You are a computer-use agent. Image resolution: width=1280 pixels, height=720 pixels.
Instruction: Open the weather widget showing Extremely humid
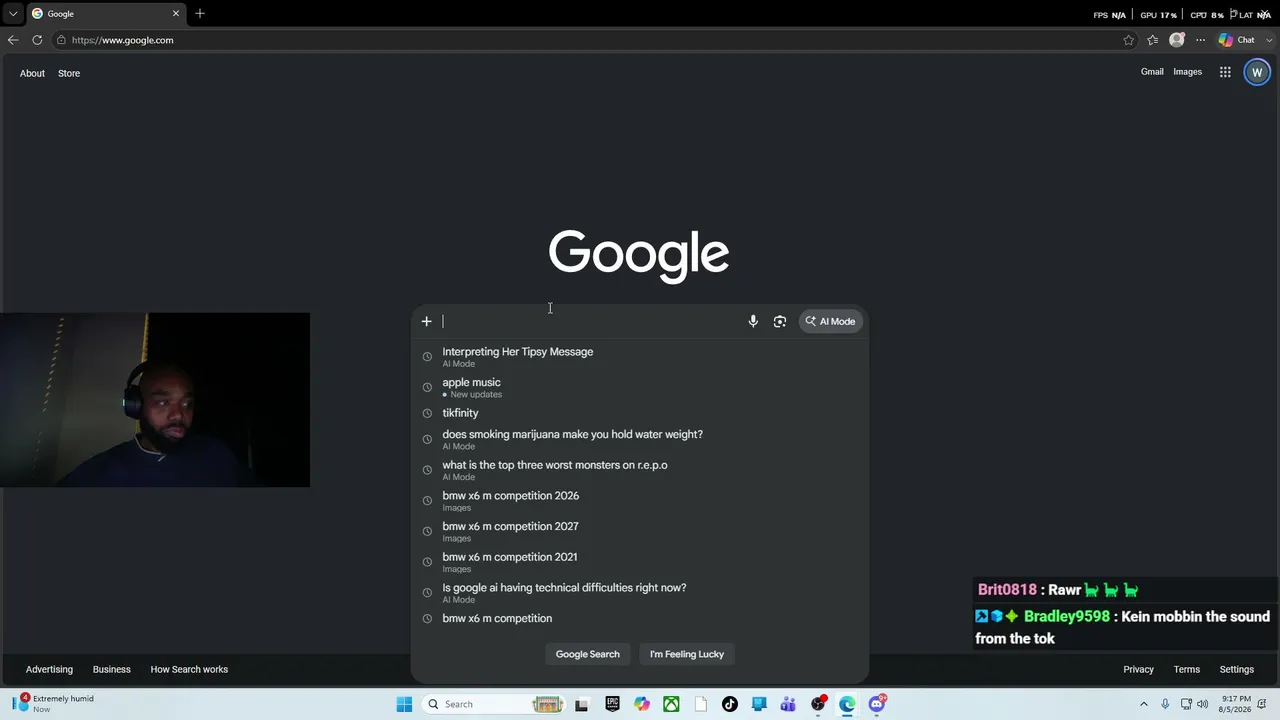point(54,703)
